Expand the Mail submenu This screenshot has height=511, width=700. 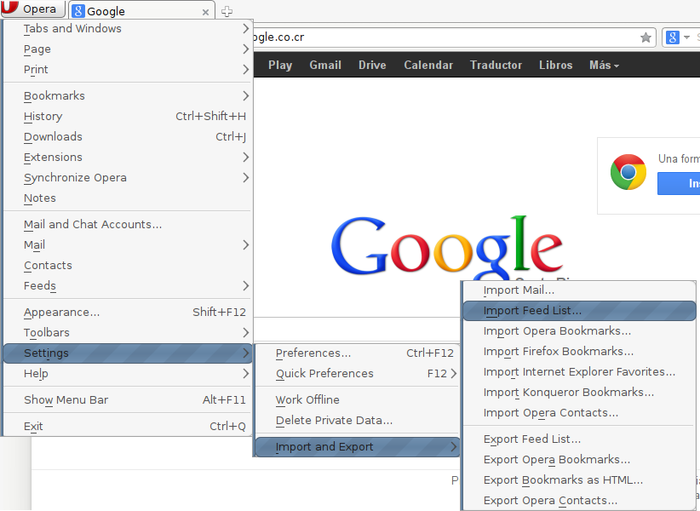[x=128, y=245]
